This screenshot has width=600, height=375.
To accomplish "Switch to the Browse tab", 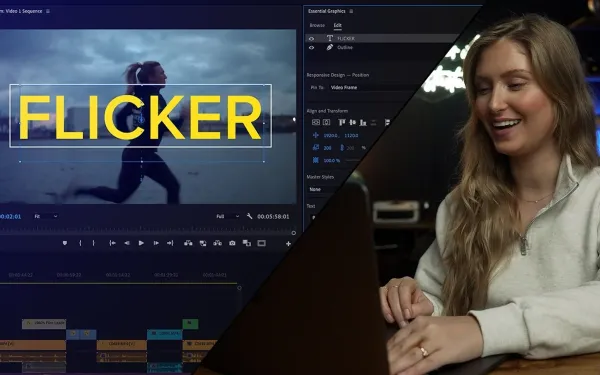I will point(317,25).
